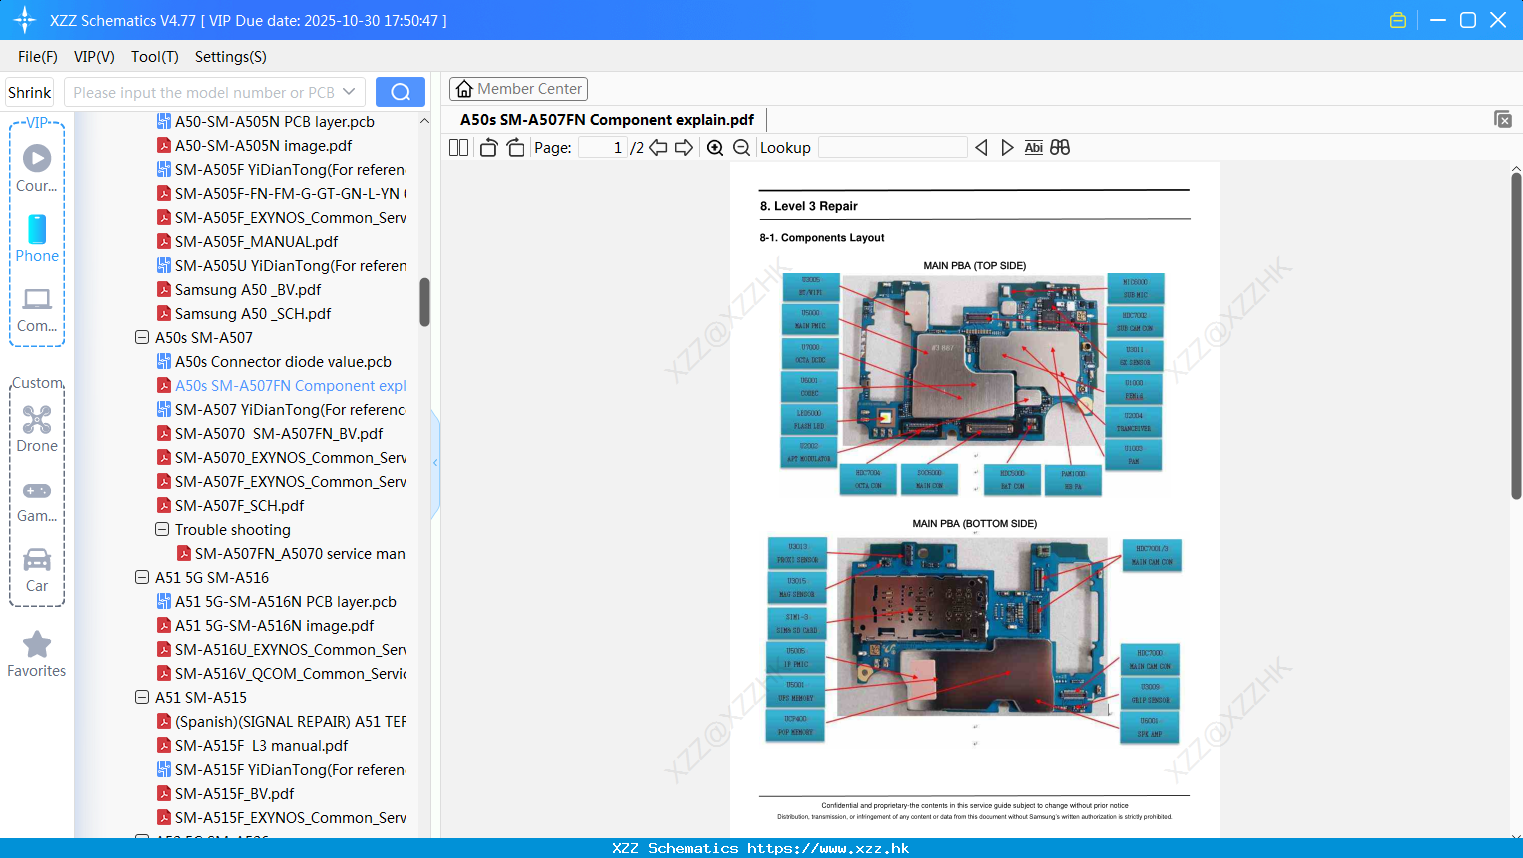Rotate the page counterclockwise
1523x858 pixels.
pos(488,148)
